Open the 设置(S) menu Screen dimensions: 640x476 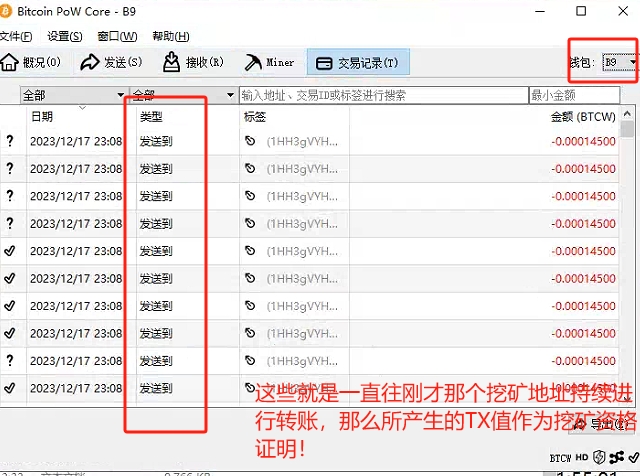point(64,36)
